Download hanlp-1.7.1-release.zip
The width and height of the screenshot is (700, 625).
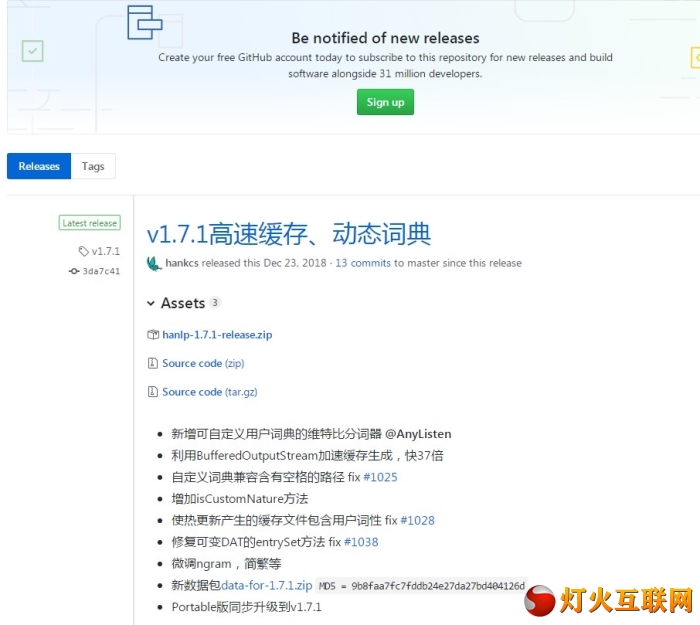point(217,335)
